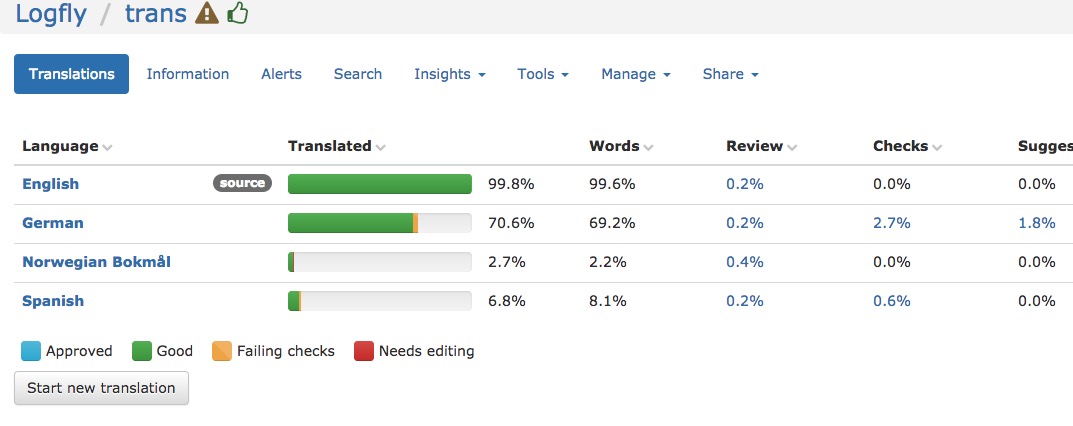
Task: Click the Review column sort arrow
Action: [x=792, y=147]
